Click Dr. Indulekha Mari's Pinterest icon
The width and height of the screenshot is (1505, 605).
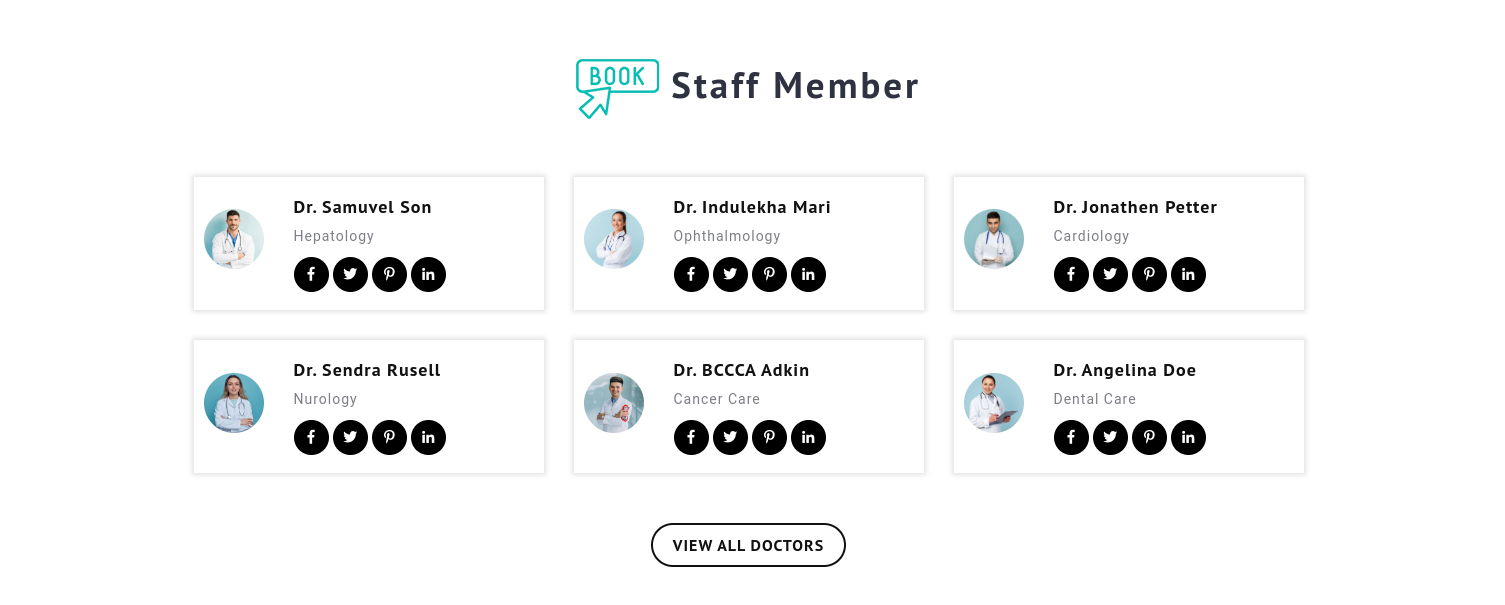(x=769, y=274)
